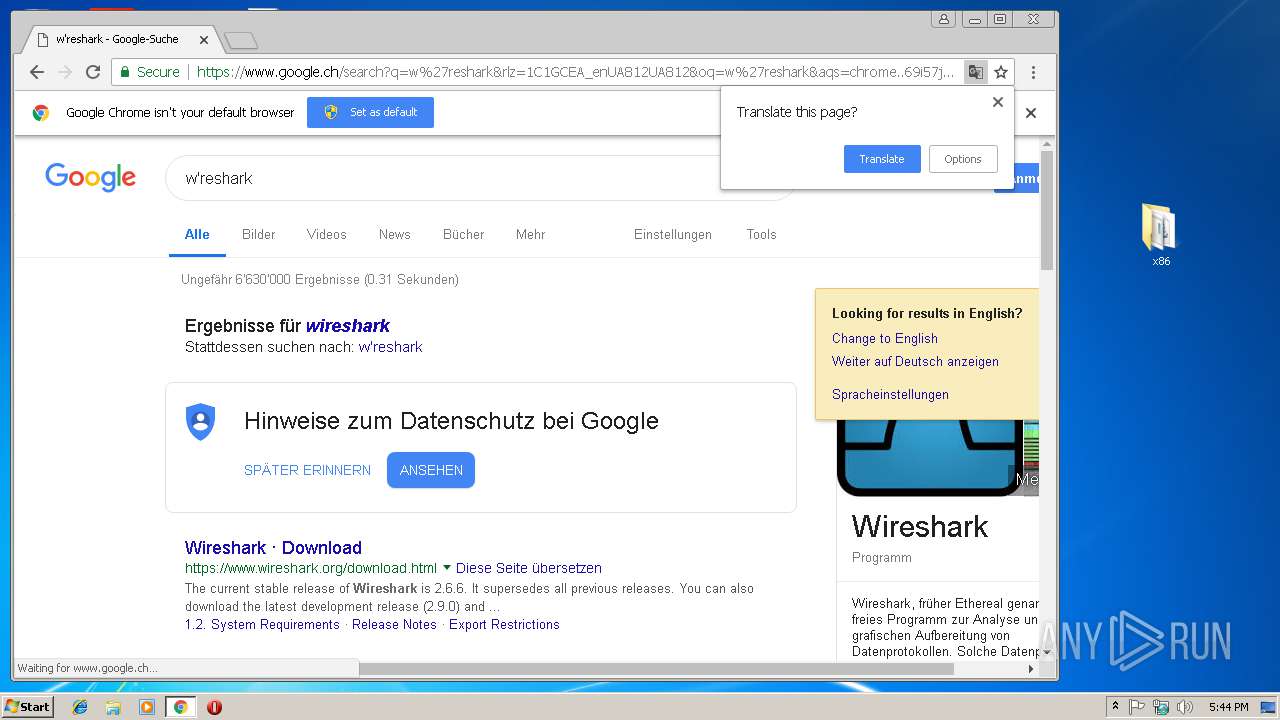The image size is (1280, 720).
Task: Open Release Notes sublink
Action: (x=394, y=625)
